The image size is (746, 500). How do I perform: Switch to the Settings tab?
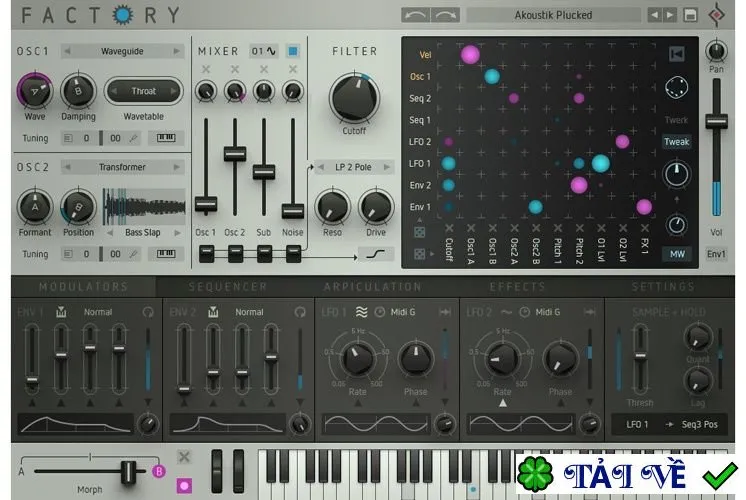pyautogui.click(x=663, y=286)
